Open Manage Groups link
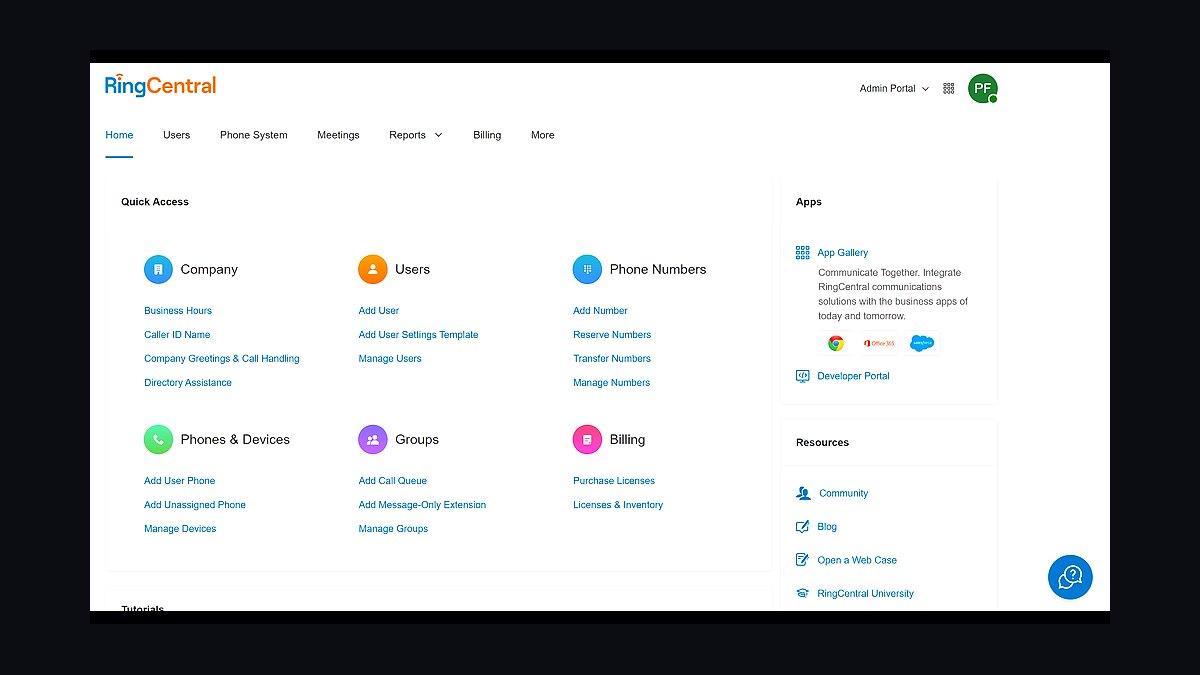The height and width of the screenshot is (675, 1200). (393, 529)
